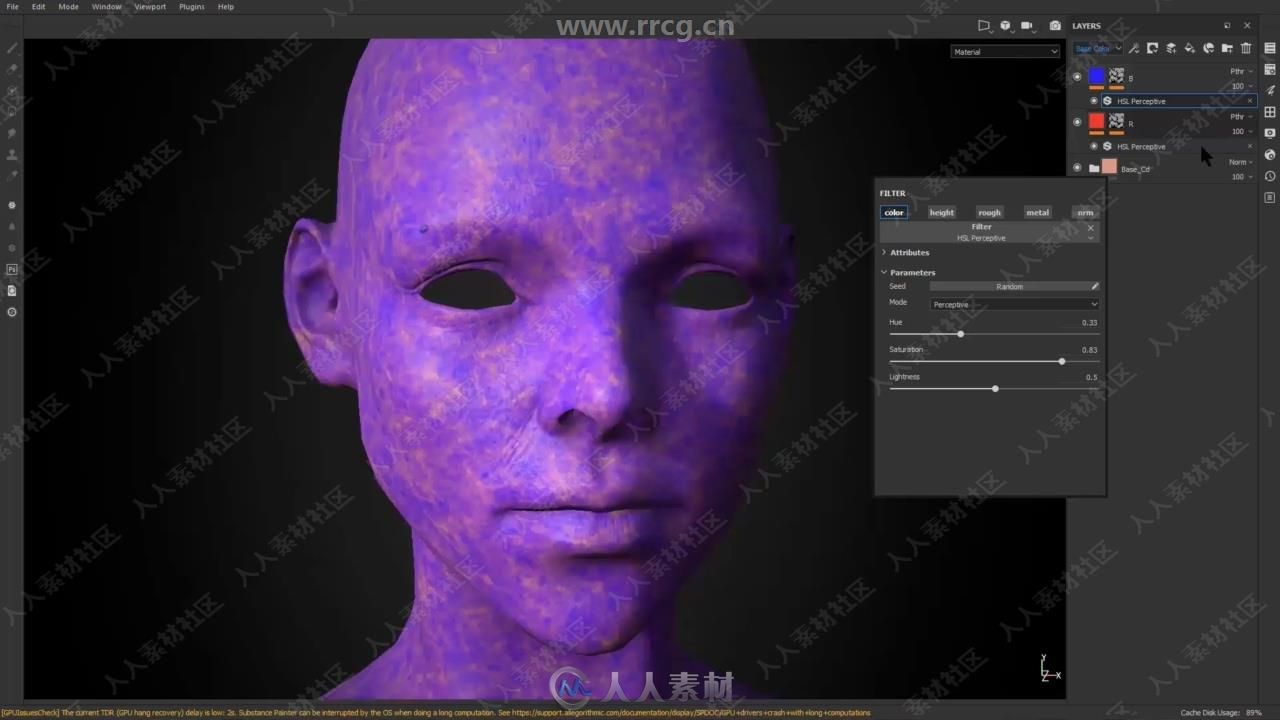Screen dimensions: 1280x720
Task: Toggle visibility of R layer's HSL Perceptive filter
Action: (x=1093, y=146)
